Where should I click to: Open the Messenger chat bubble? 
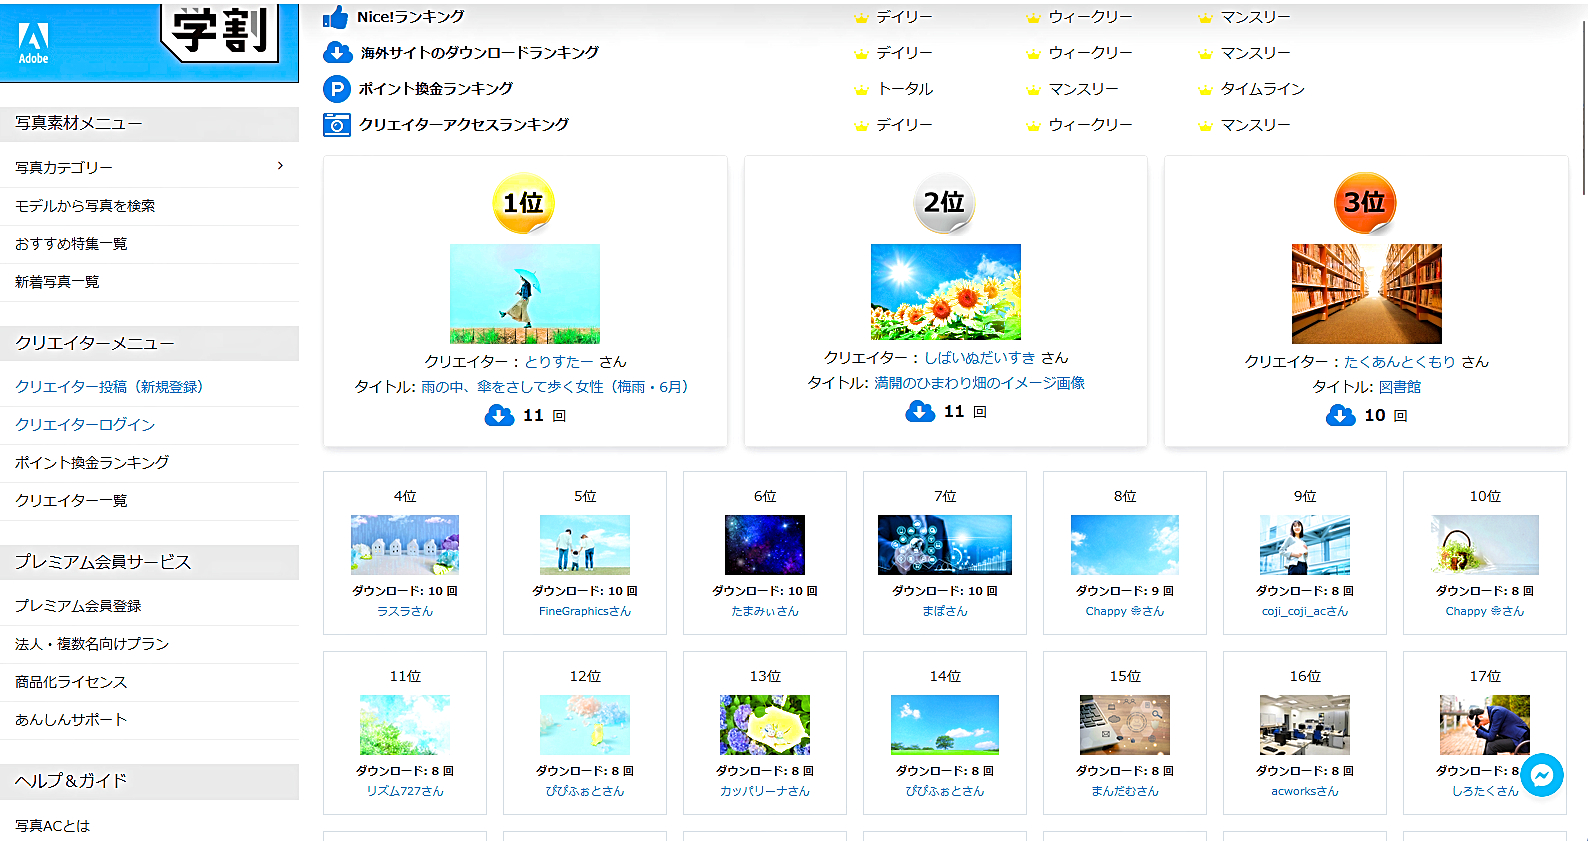tap(1542, 775)
